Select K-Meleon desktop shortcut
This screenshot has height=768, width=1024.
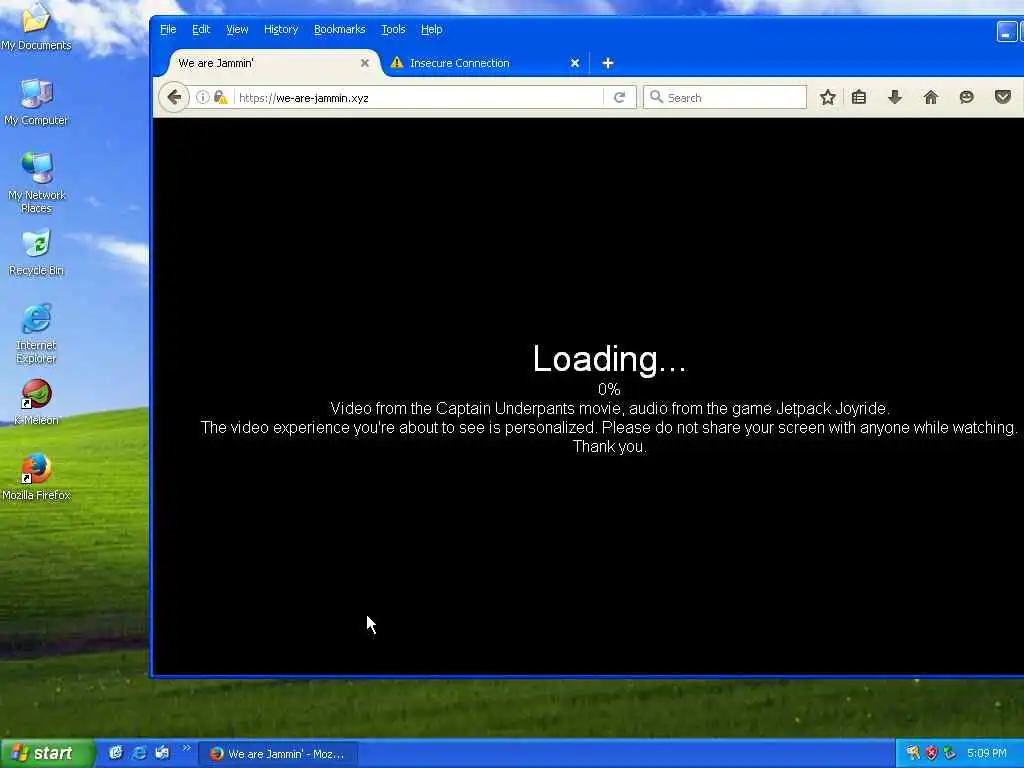coord(37,402)
